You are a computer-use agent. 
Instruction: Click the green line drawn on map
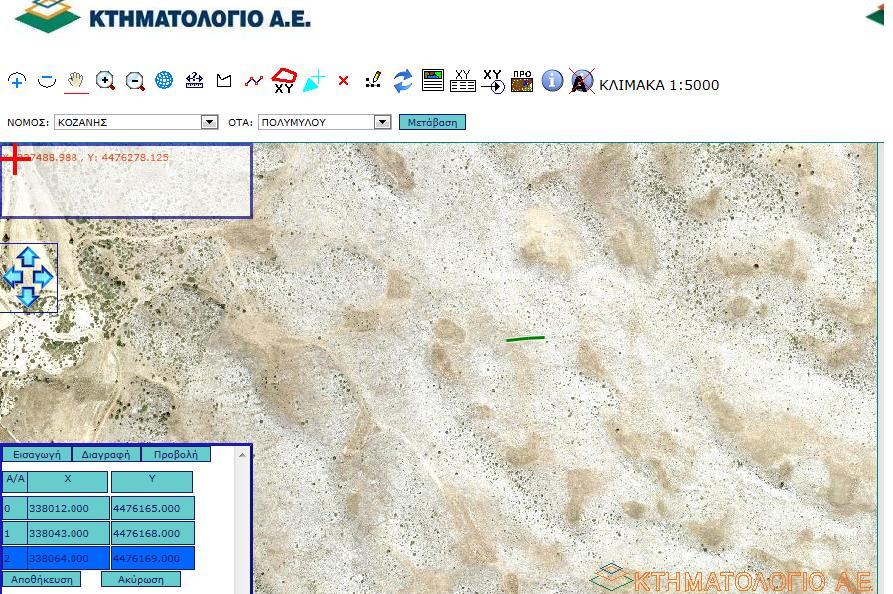(525, 339)
